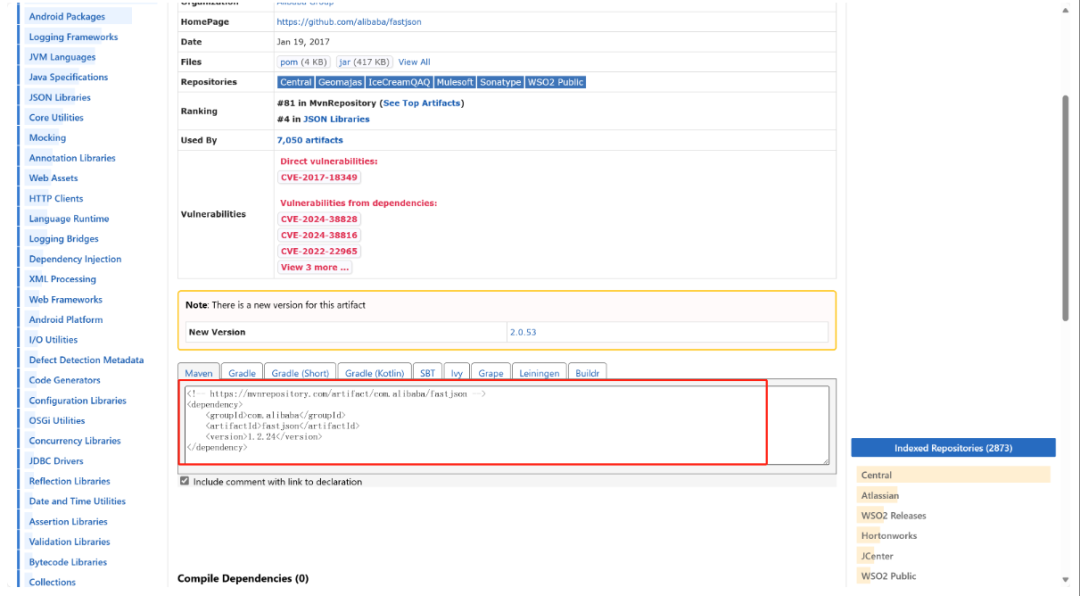
Task: Switch to the Gradle tab
Action: coord(242,373)
